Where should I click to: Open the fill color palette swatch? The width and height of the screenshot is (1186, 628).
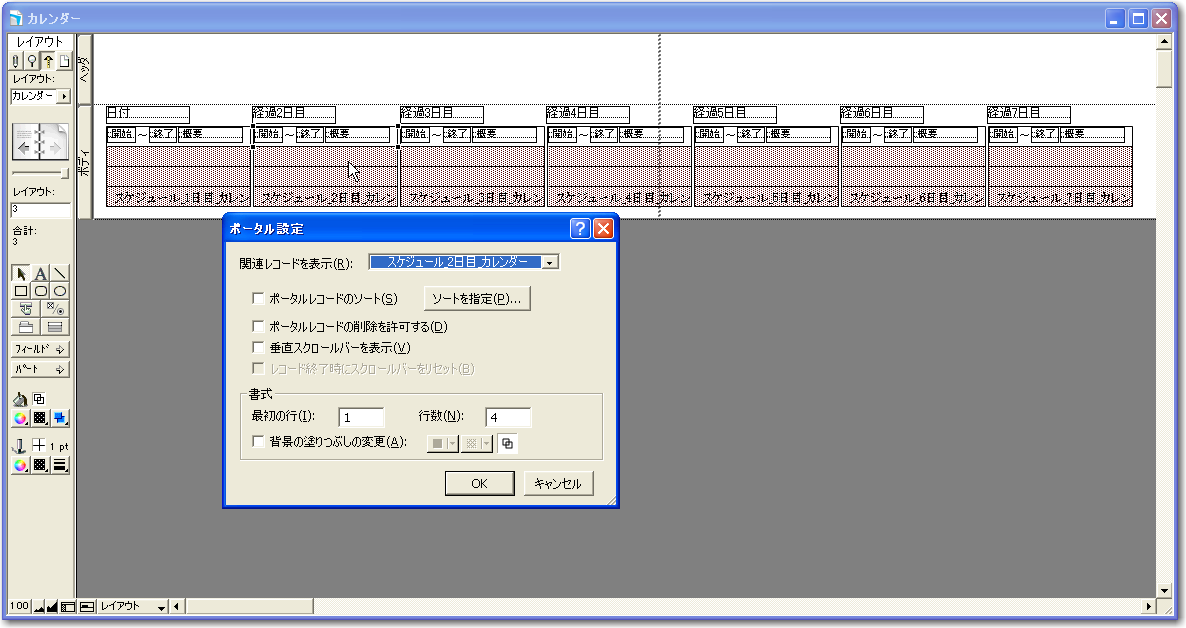(21, 418)
